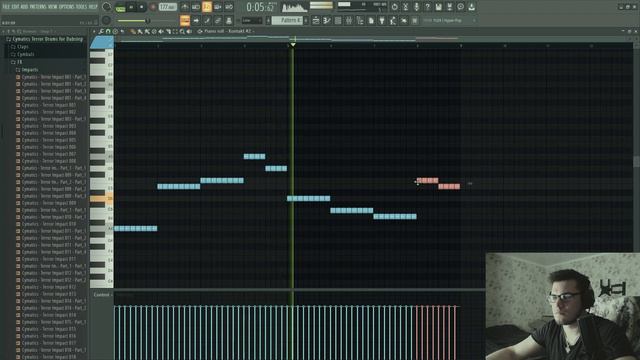Click the highest blue note in piano roll

(254, 156)
